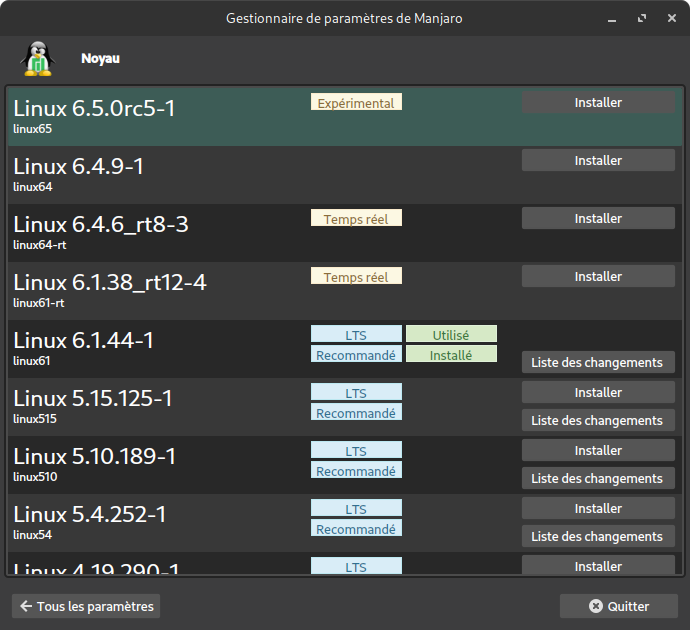Click the window title Gestionnaire de paramètres
The width and height of the screenshot is (690, 630).
click(x=344, y=18)
